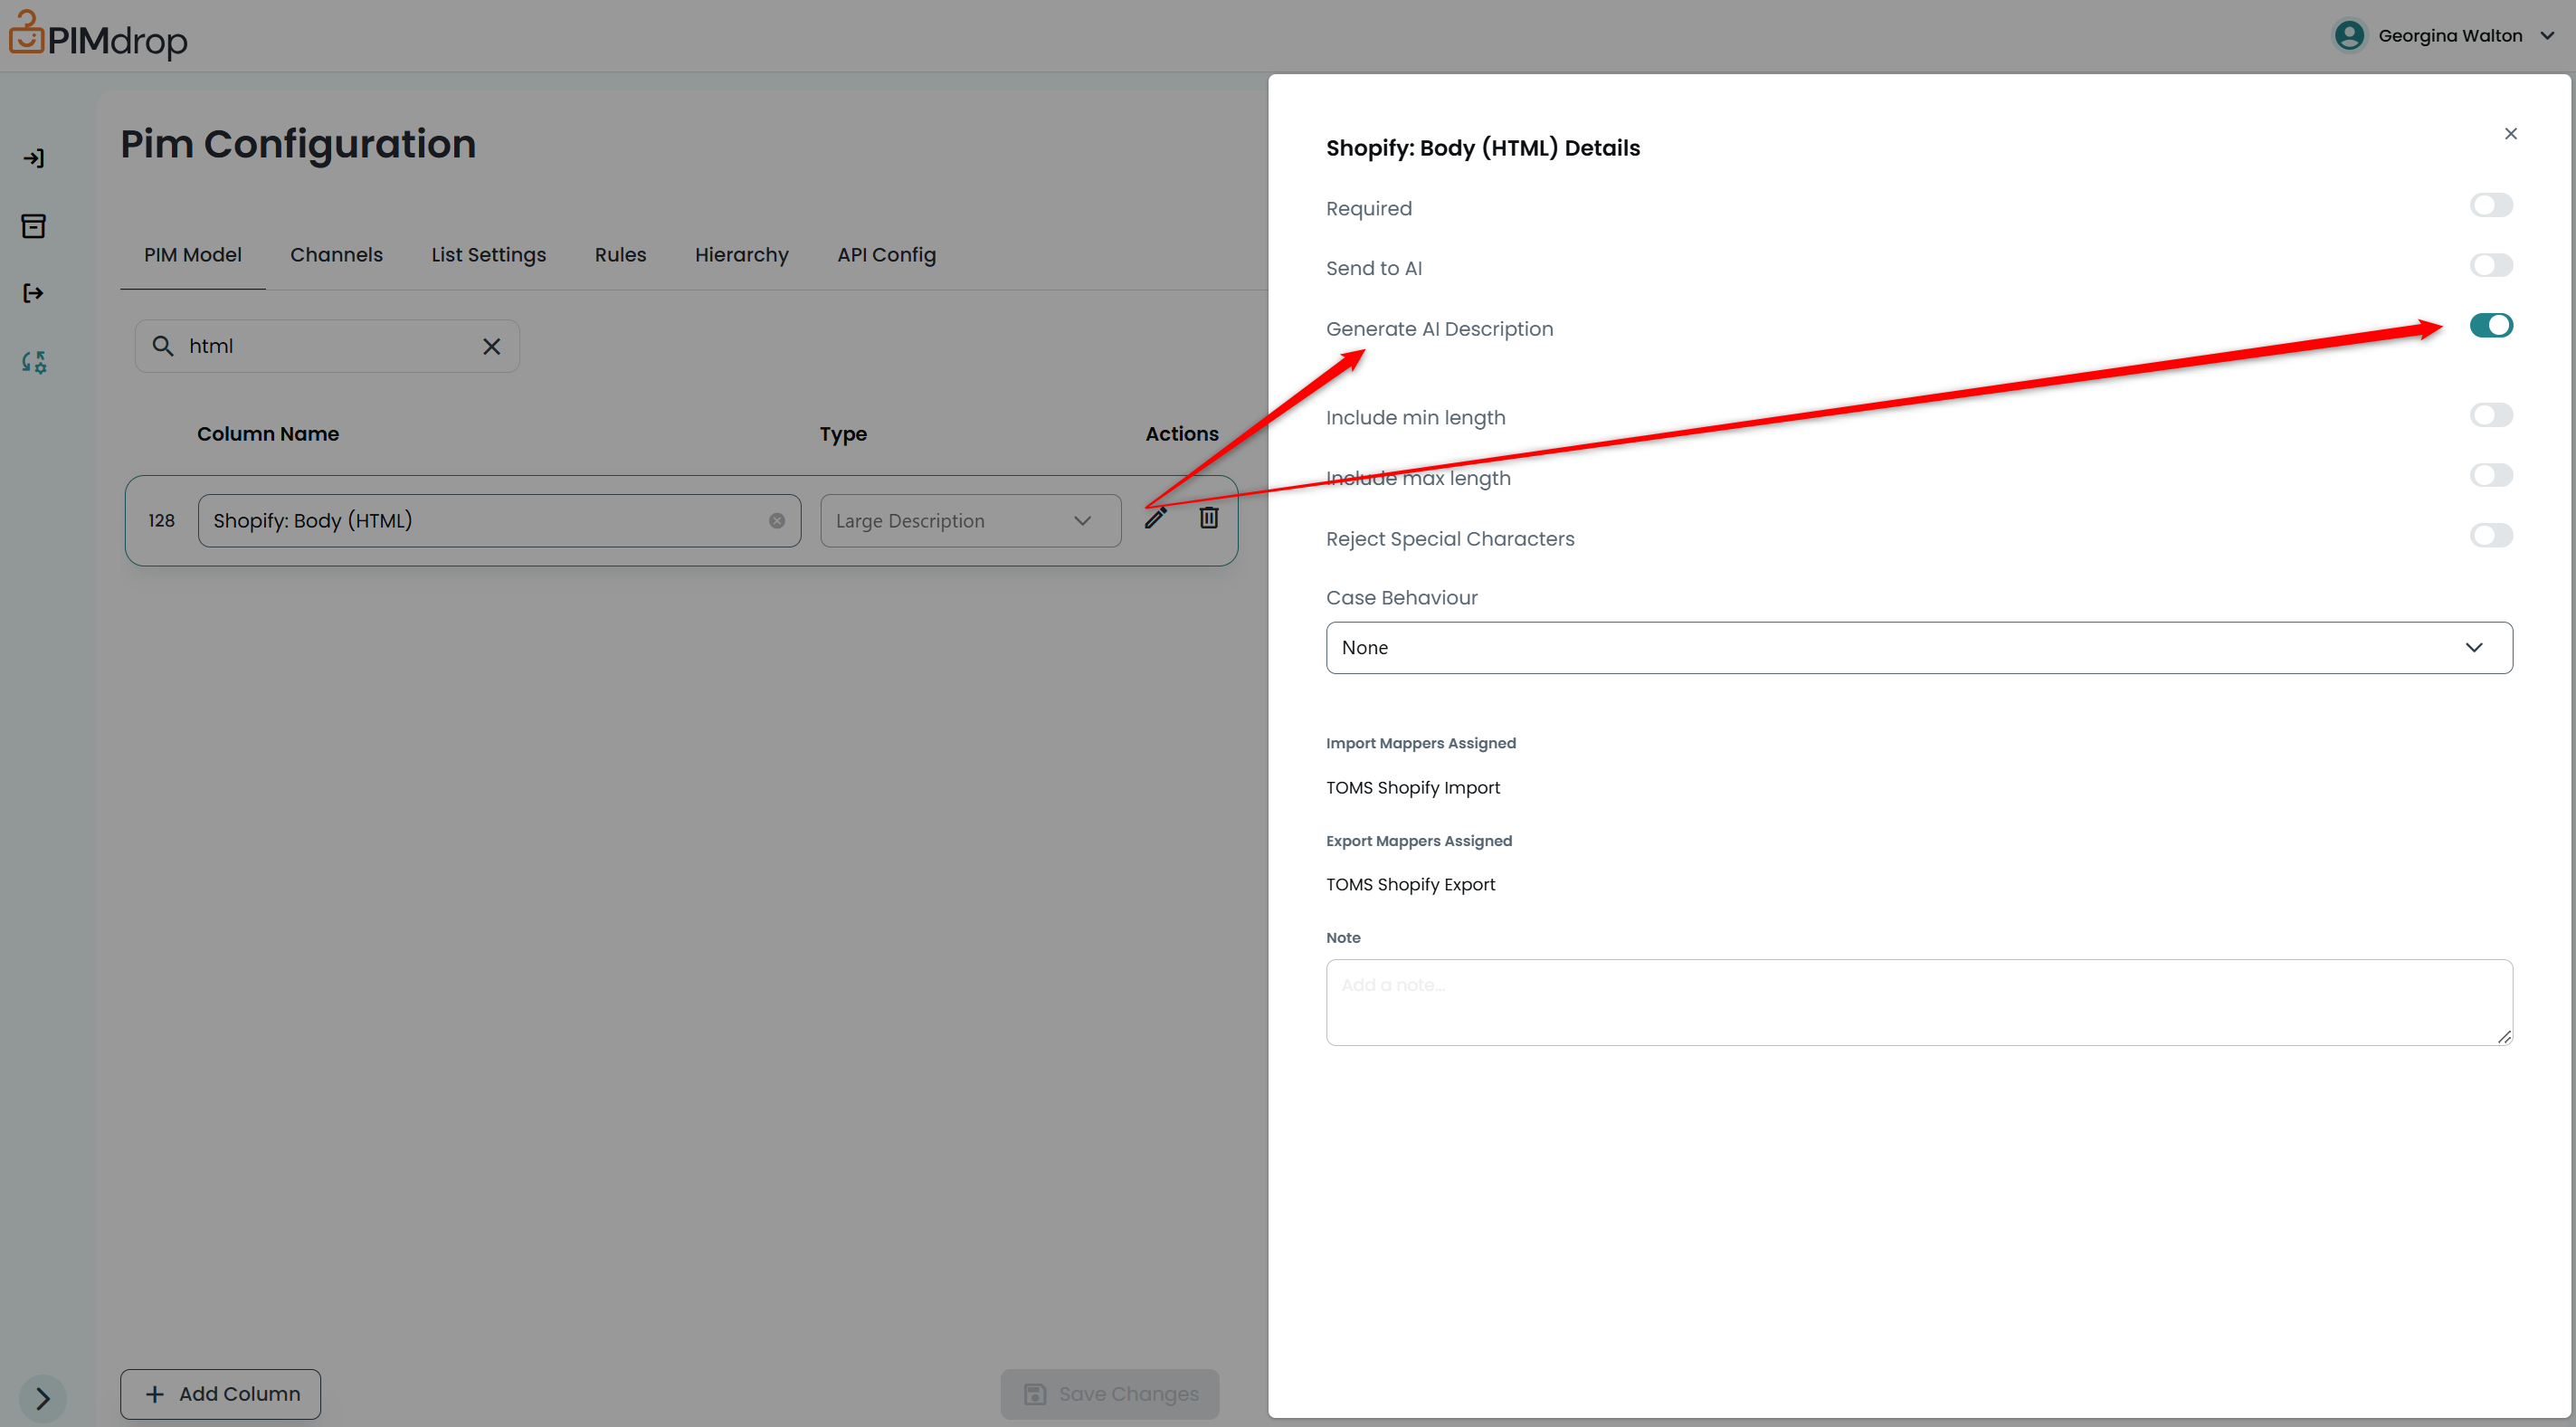Open the archive box icon in sidebar
The height and width of the screenshot is (1427, 2576).
tap(34, 226)
